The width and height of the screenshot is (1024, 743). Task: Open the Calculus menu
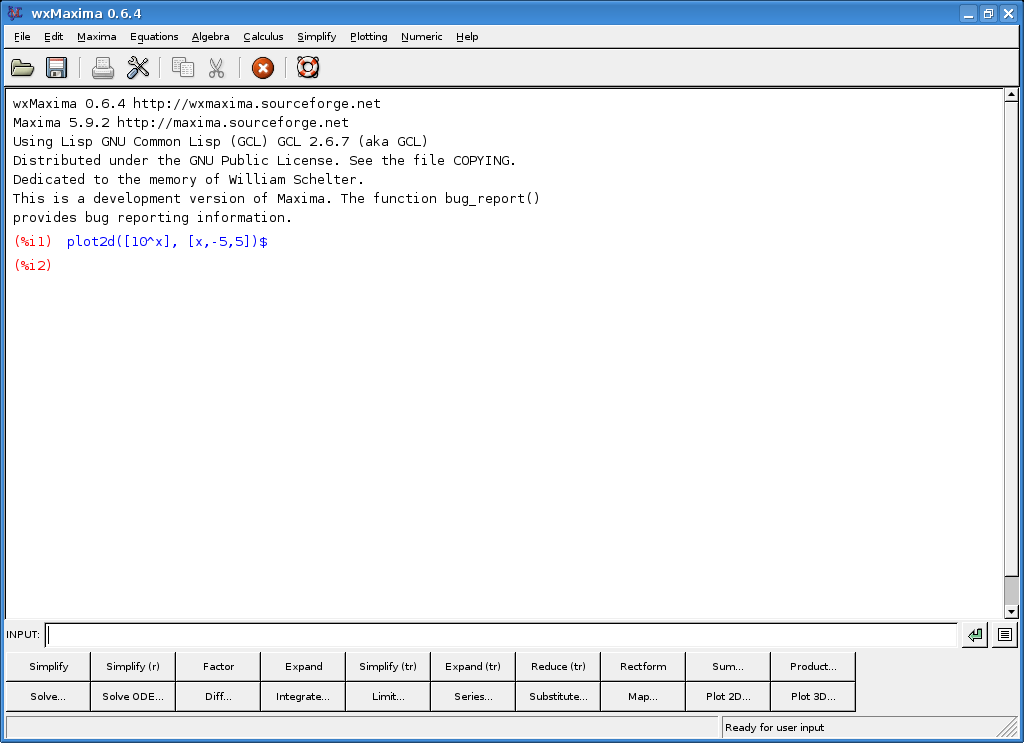pyautogui.click(x=263, y=37)
